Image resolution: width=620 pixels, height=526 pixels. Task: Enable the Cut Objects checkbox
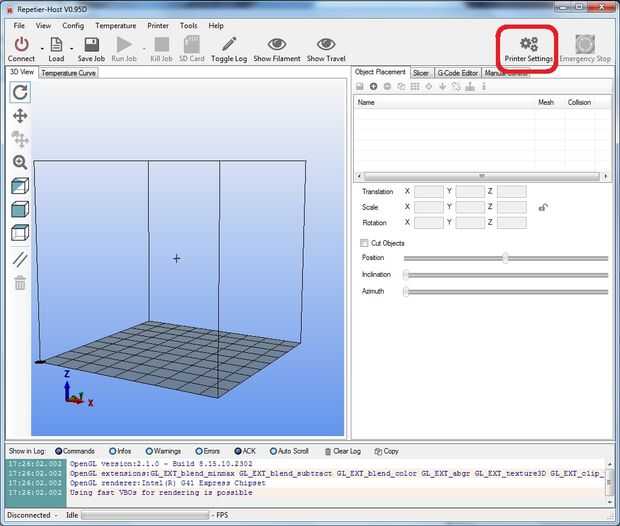coord(364,243)
